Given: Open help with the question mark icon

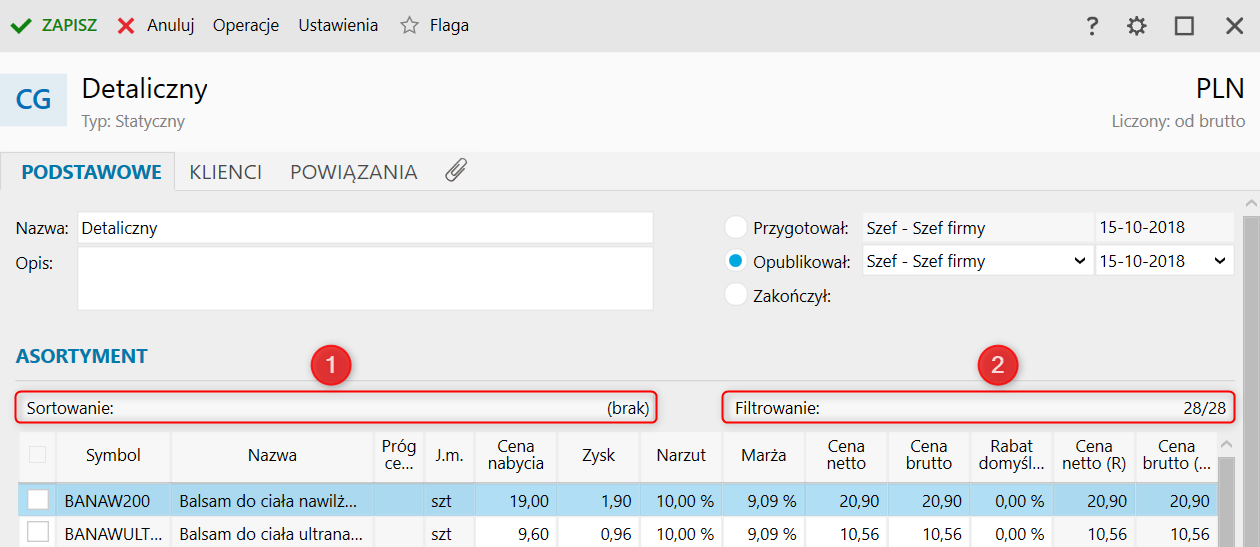Looking at the screenshot, I should pos(1092,26).
